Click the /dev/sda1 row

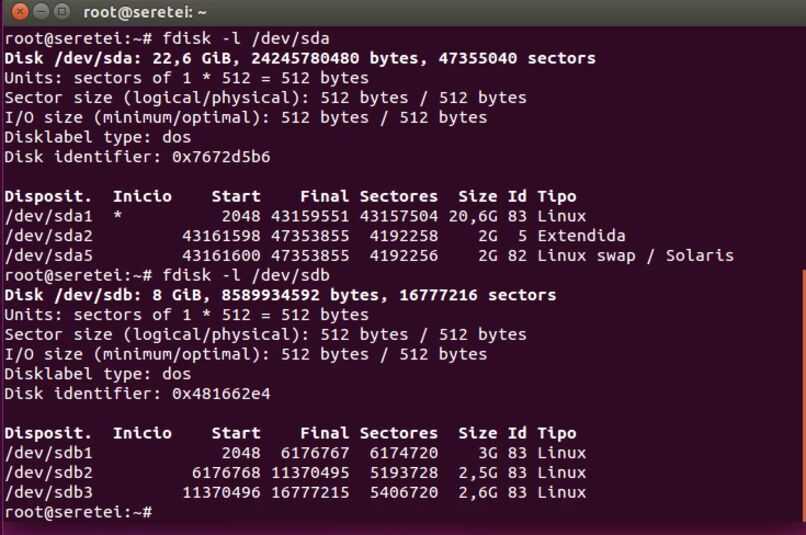[x=295, y=216]
